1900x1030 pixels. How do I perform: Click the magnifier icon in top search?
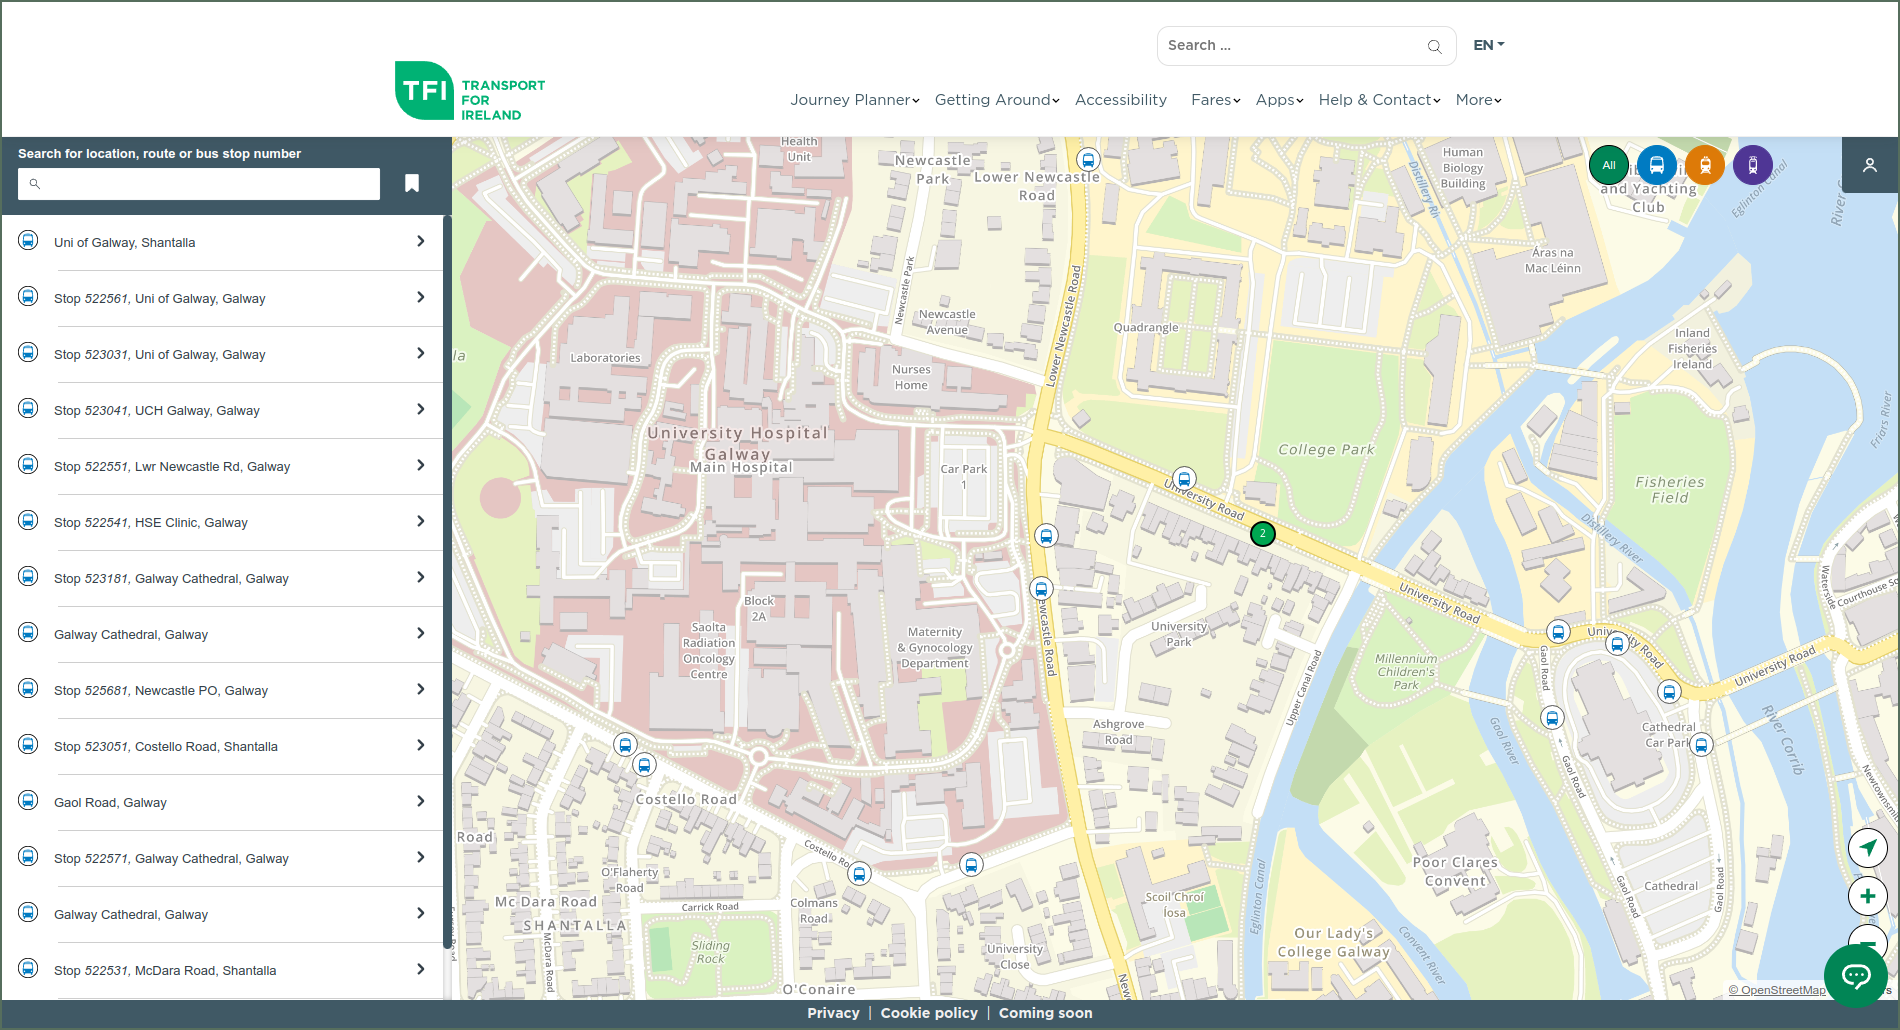1434,46
